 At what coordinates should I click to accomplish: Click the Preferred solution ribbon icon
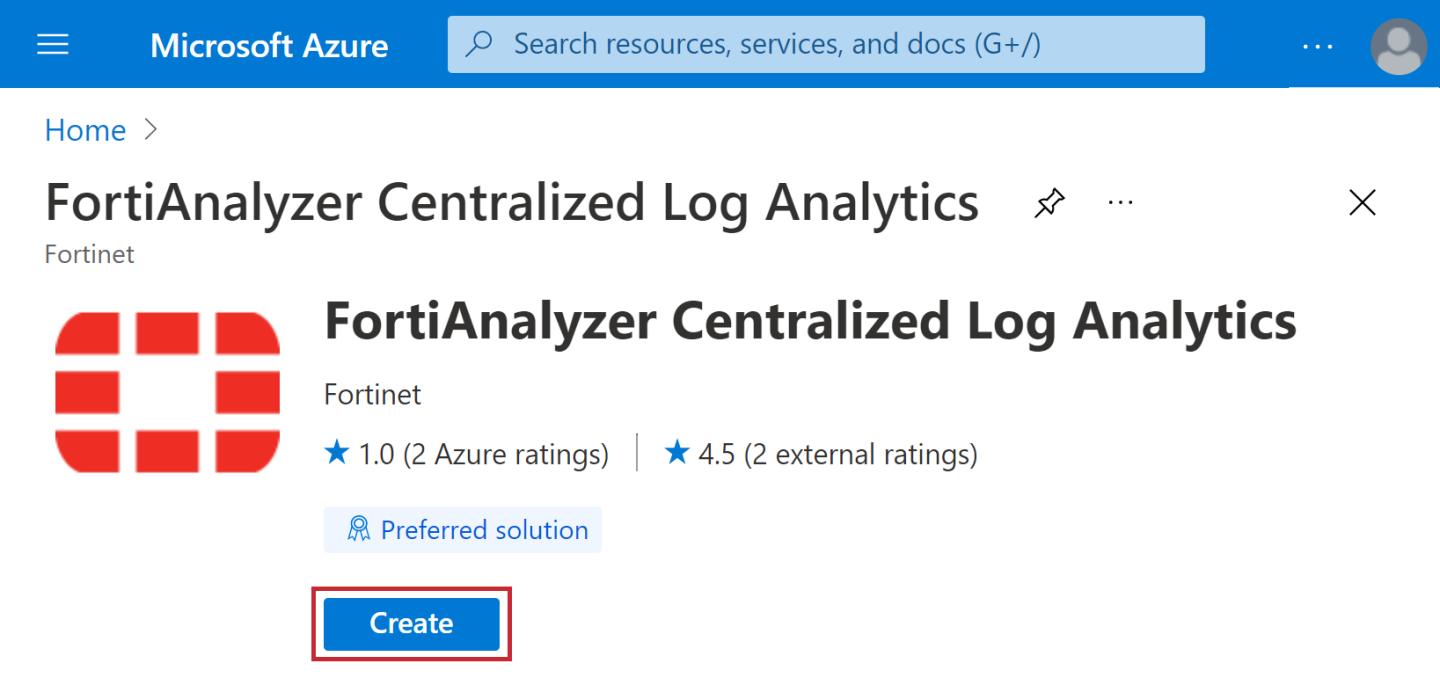358,529
